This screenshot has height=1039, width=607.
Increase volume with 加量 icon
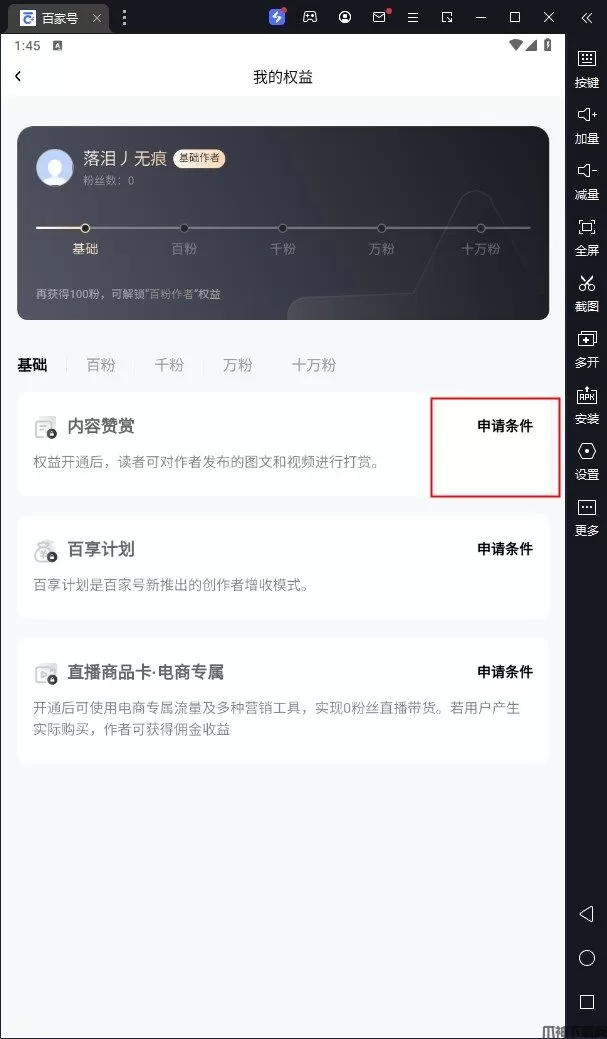(x=586, y=125)
